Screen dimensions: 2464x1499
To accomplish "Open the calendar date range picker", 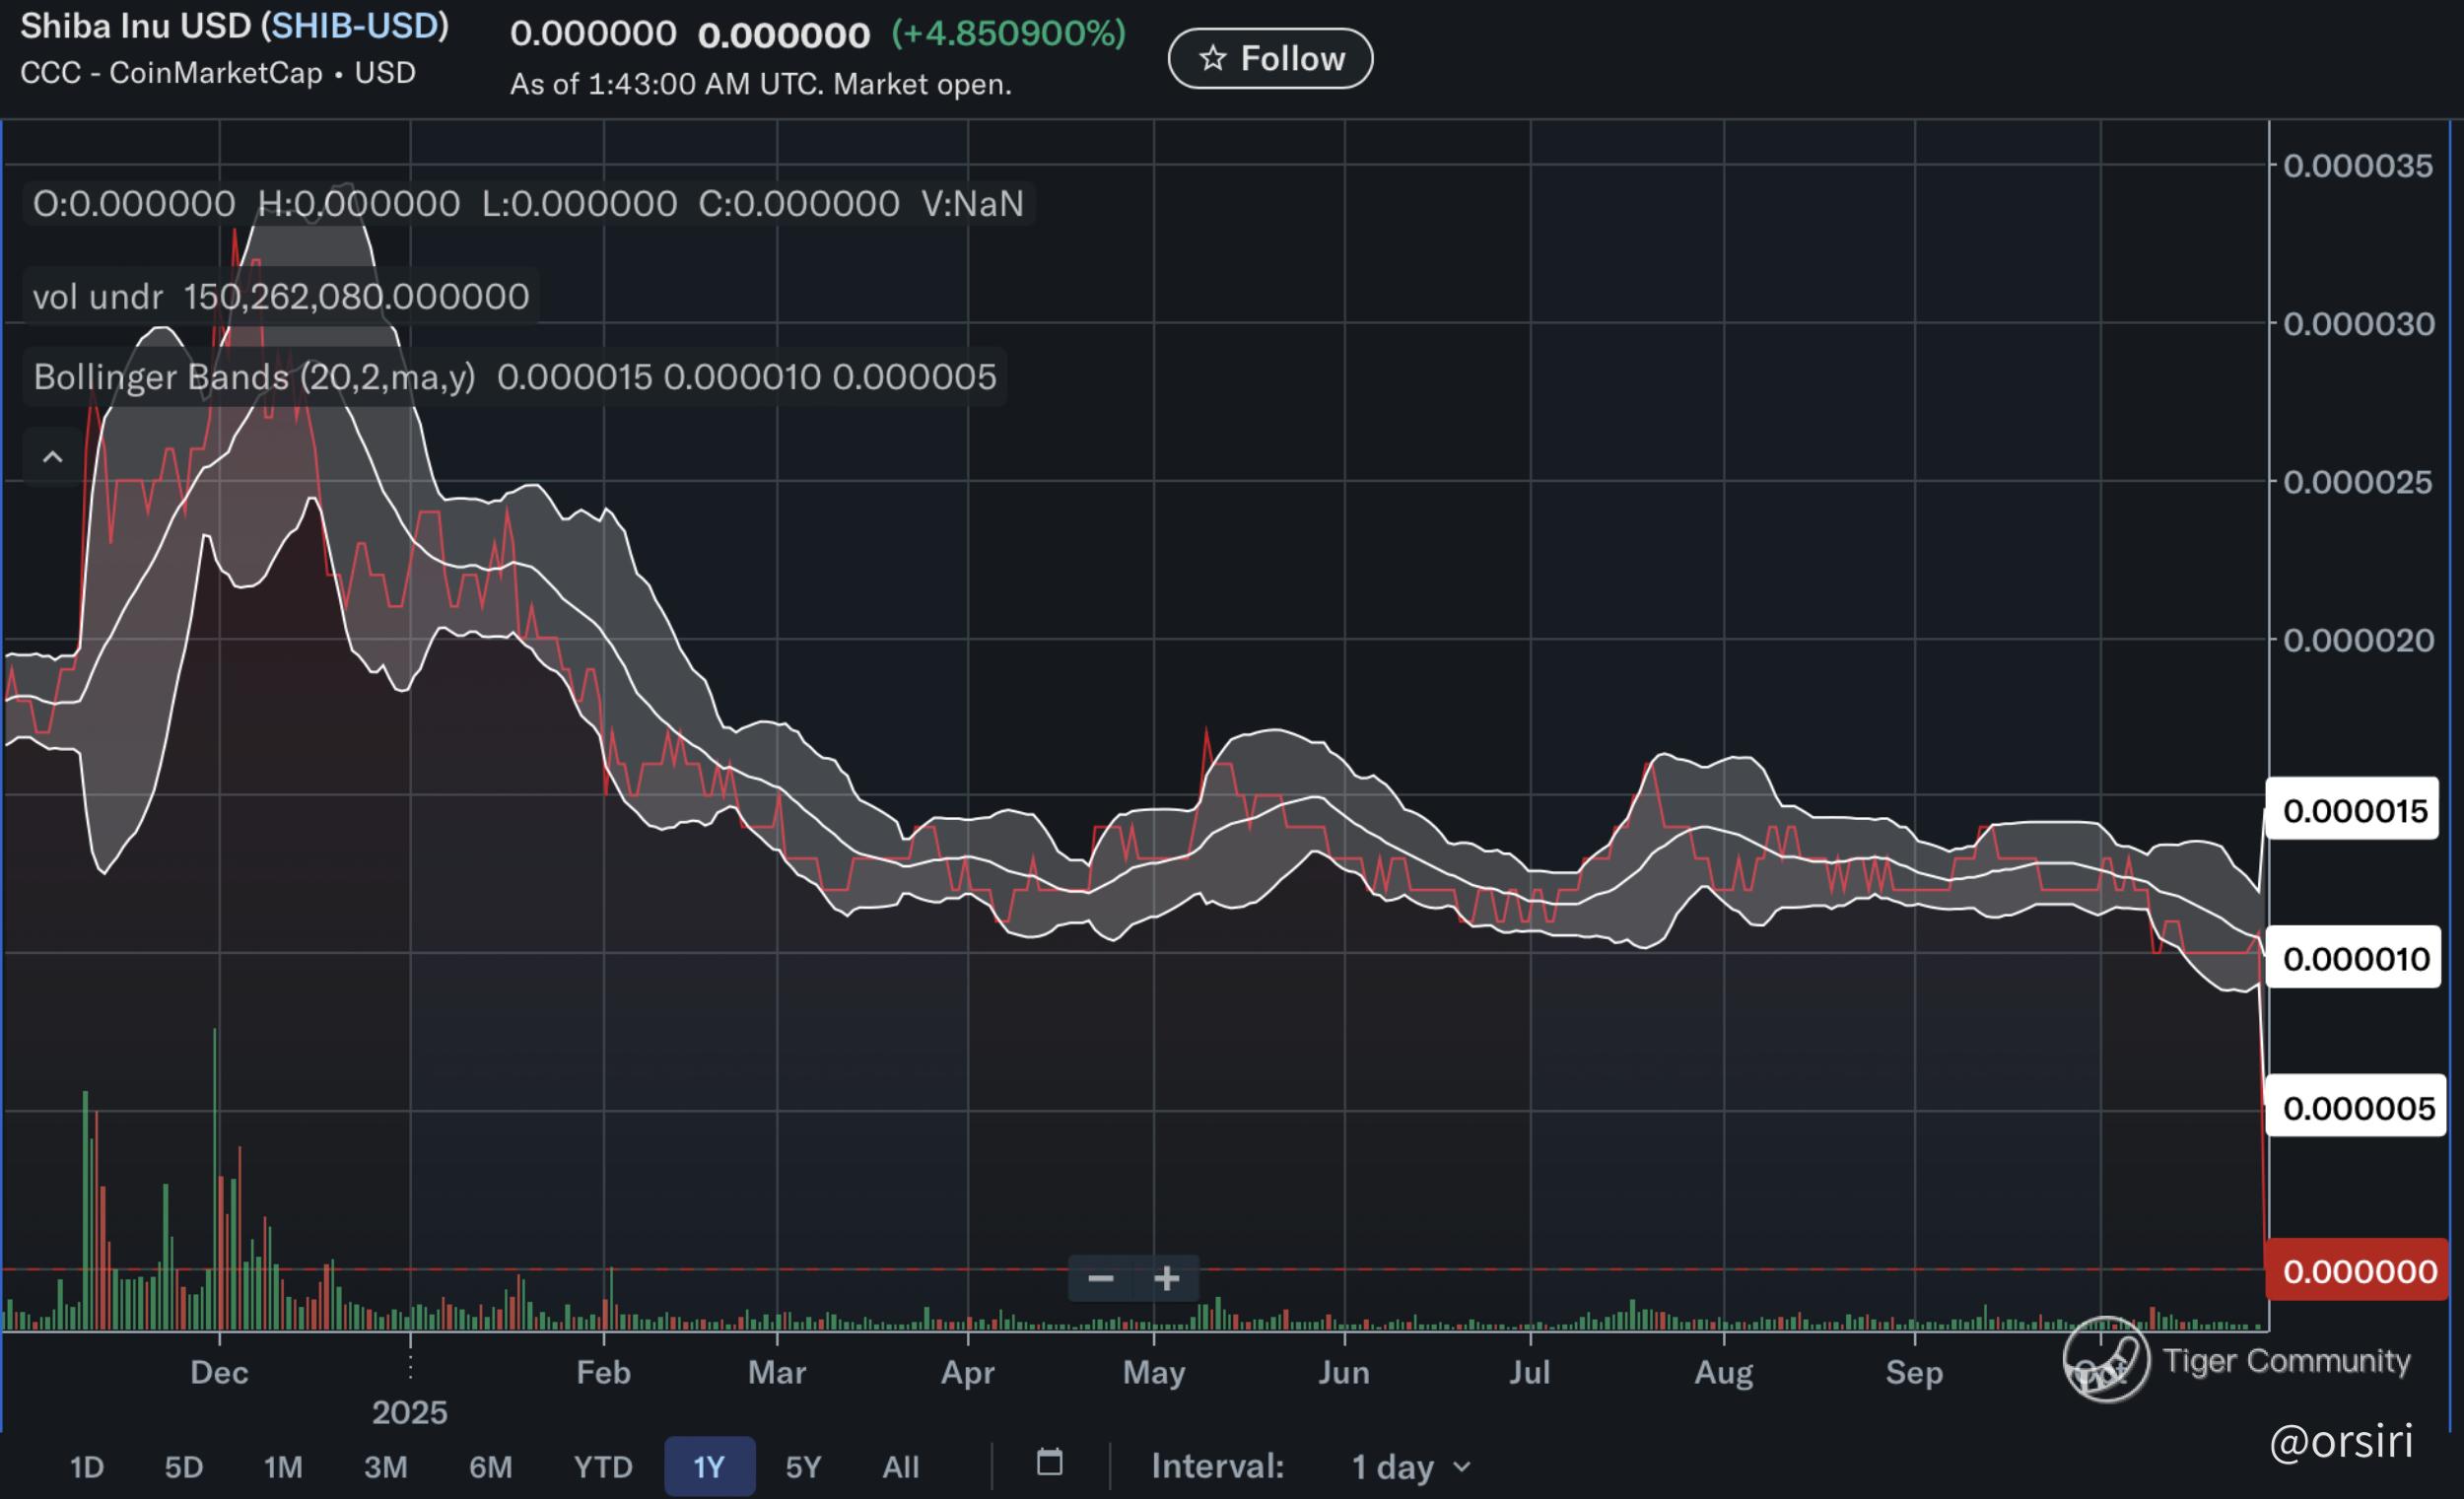I will (x=1049, y=1463).
